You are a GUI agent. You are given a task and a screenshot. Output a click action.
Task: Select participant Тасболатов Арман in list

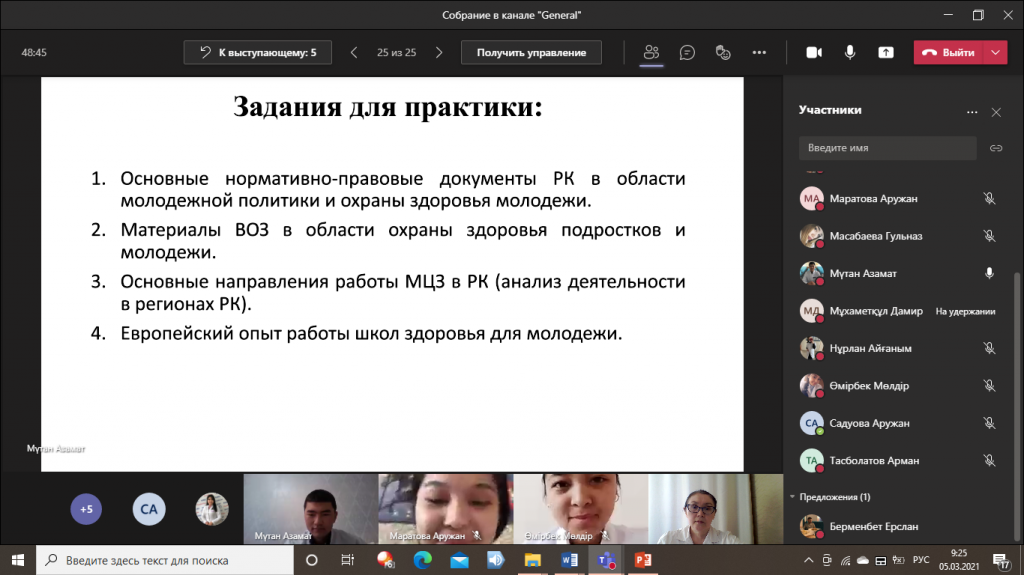point(874,461)
